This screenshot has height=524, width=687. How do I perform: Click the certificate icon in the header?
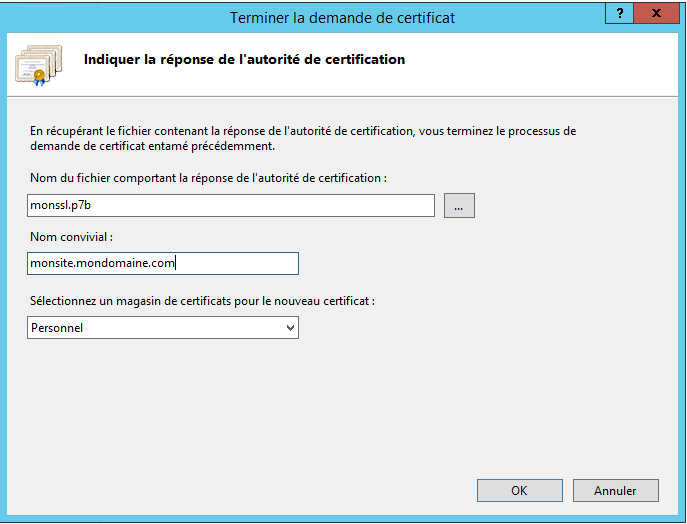click(x=39, y=65)
